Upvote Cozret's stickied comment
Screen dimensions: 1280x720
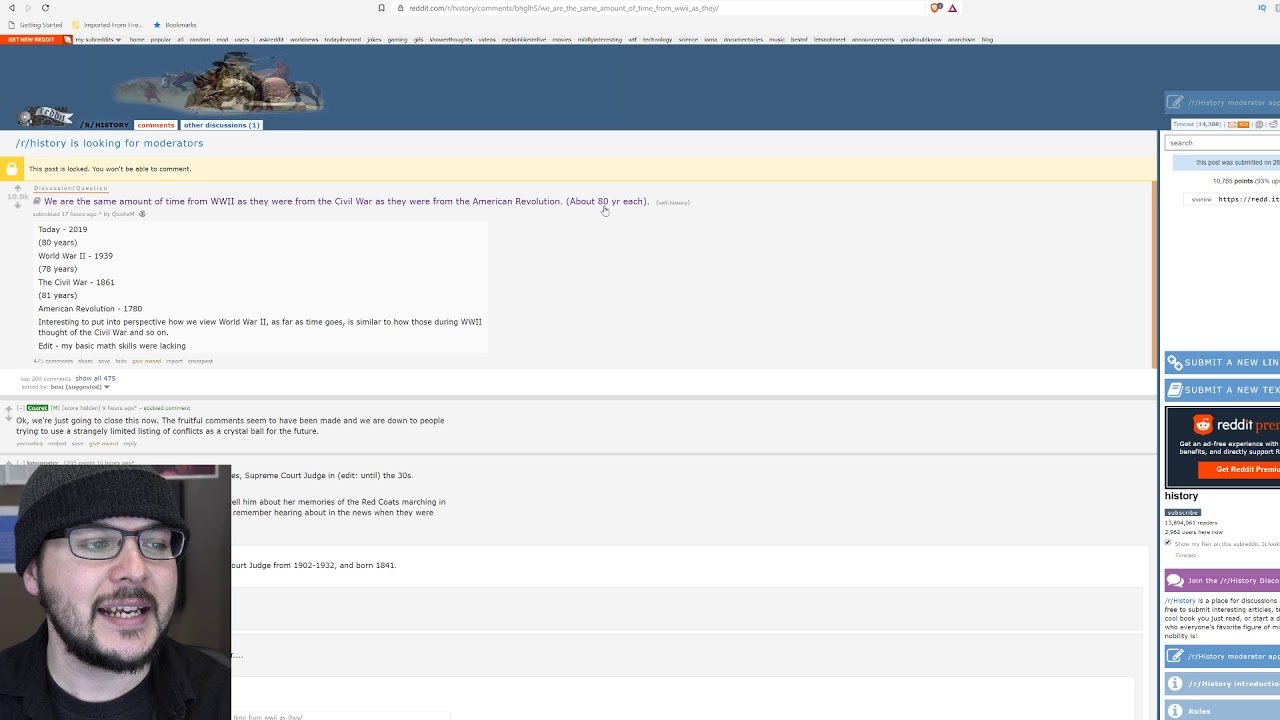(9, 409)
